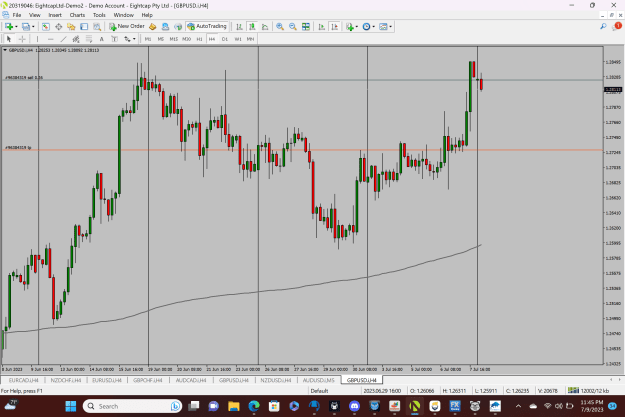The width and height of the screenshot is (625, 417).
Task: Tile chart windows icon
Action: pyautogui.click(x=306, y=27)
